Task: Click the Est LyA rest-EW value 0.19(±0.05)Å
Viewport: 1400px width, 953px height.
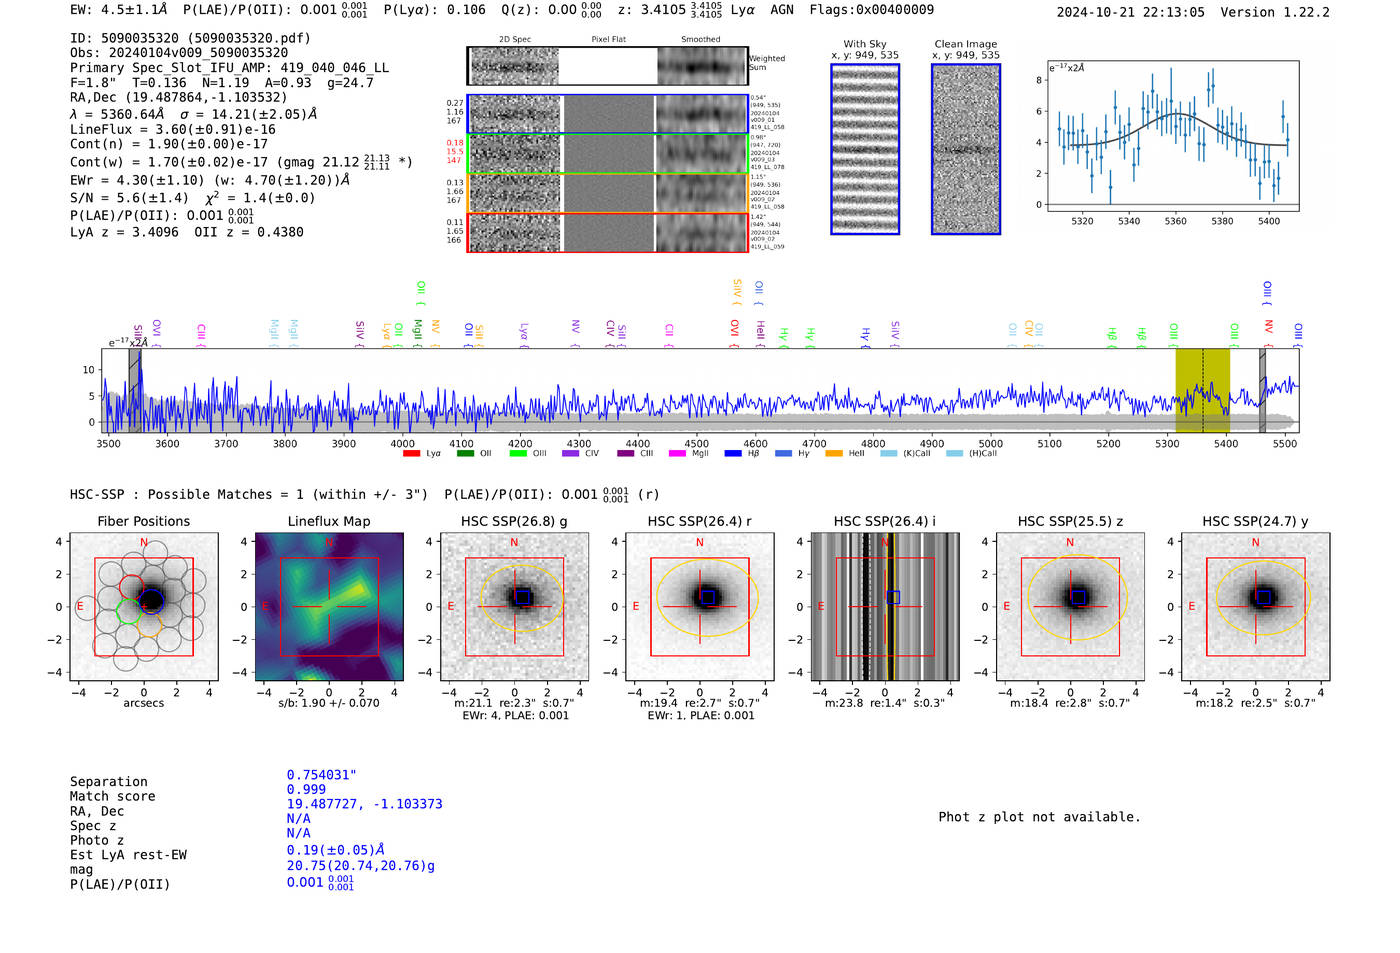Action: (x=336, y=850)
